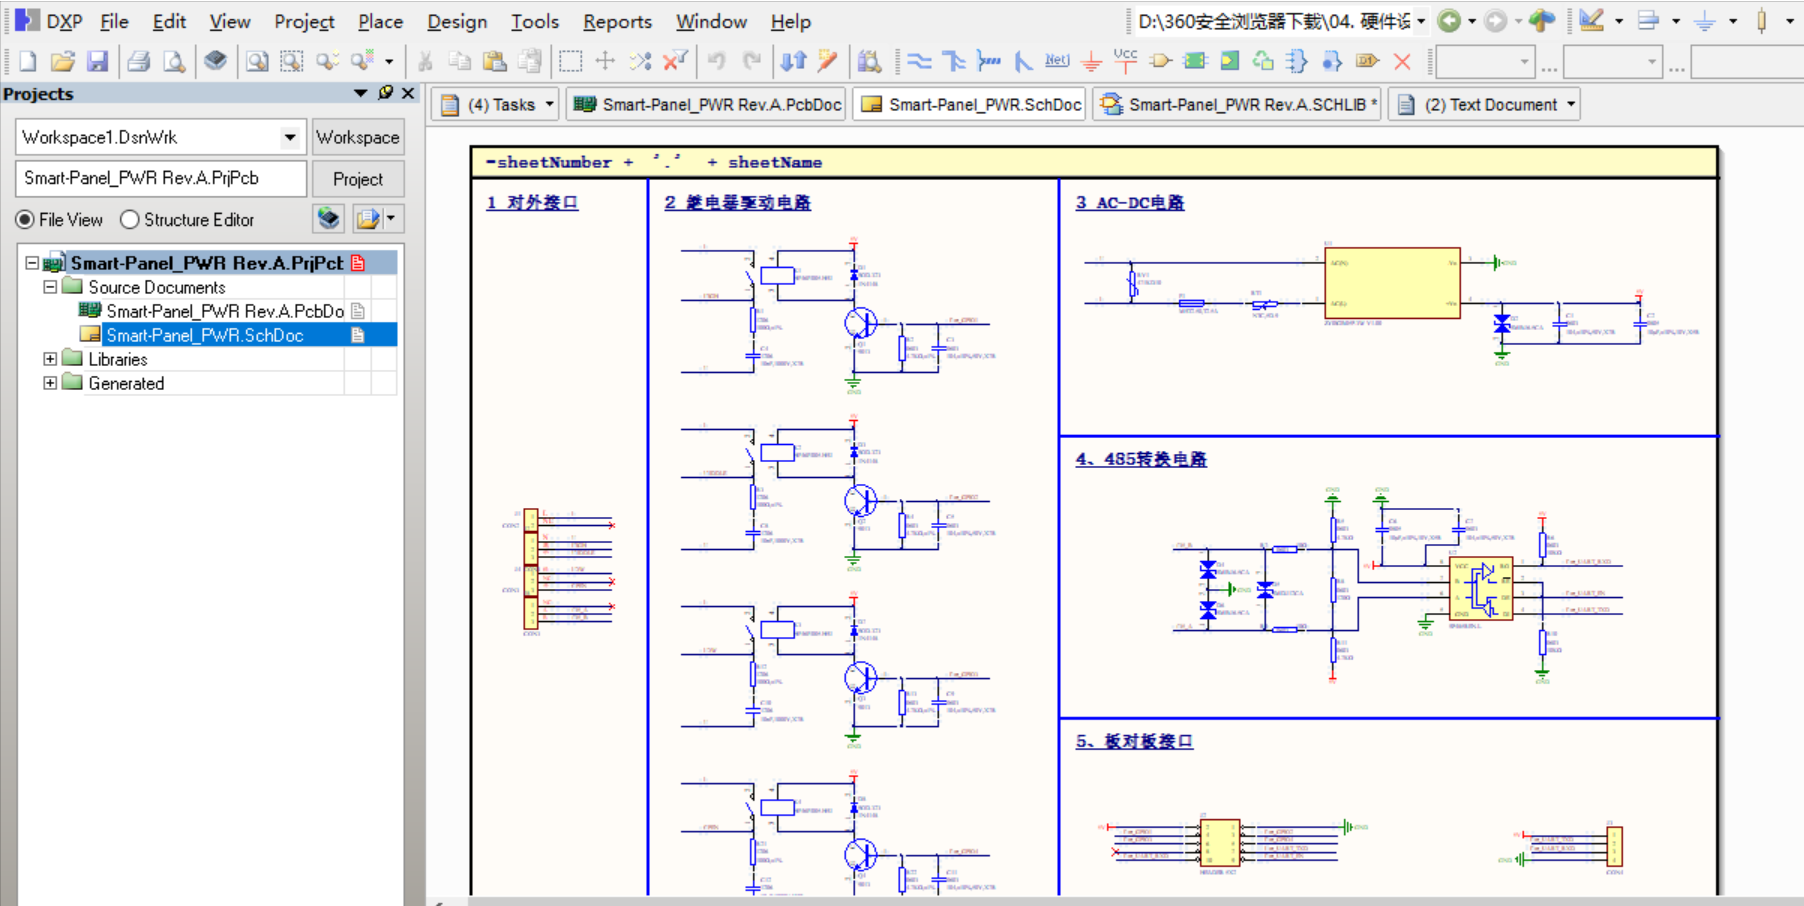Select the Place Net Label tool
This screenshot has width=1804, height=906.
1057,62
